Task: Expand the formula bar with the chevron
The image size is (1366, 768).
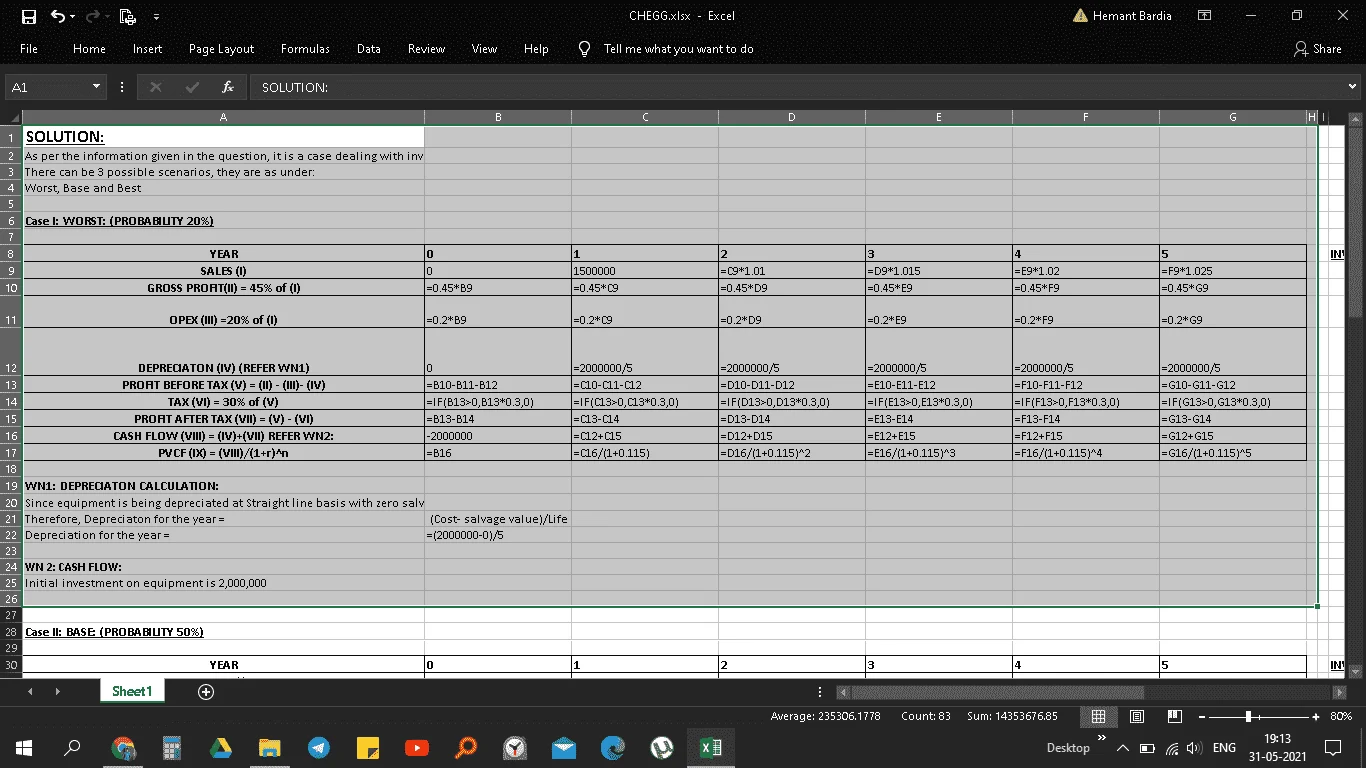Action: click(x=1353, y=87)
